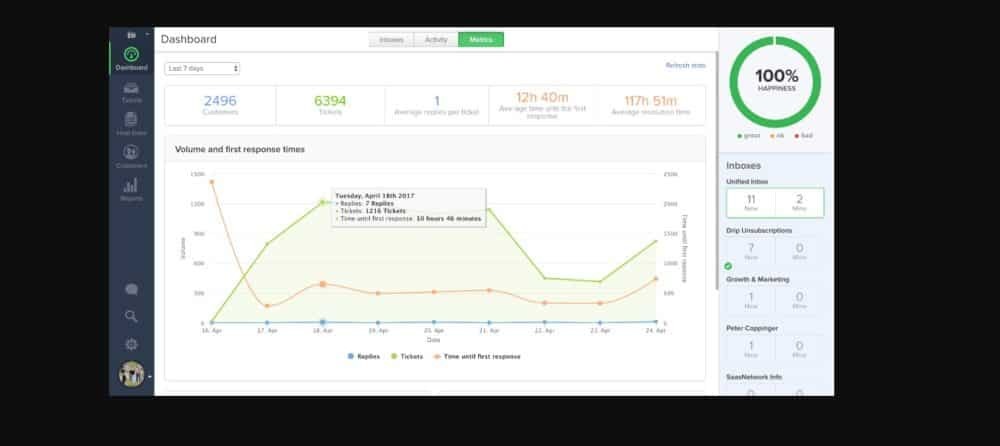Expand the user avatar menu

click(x=133, y=375)
